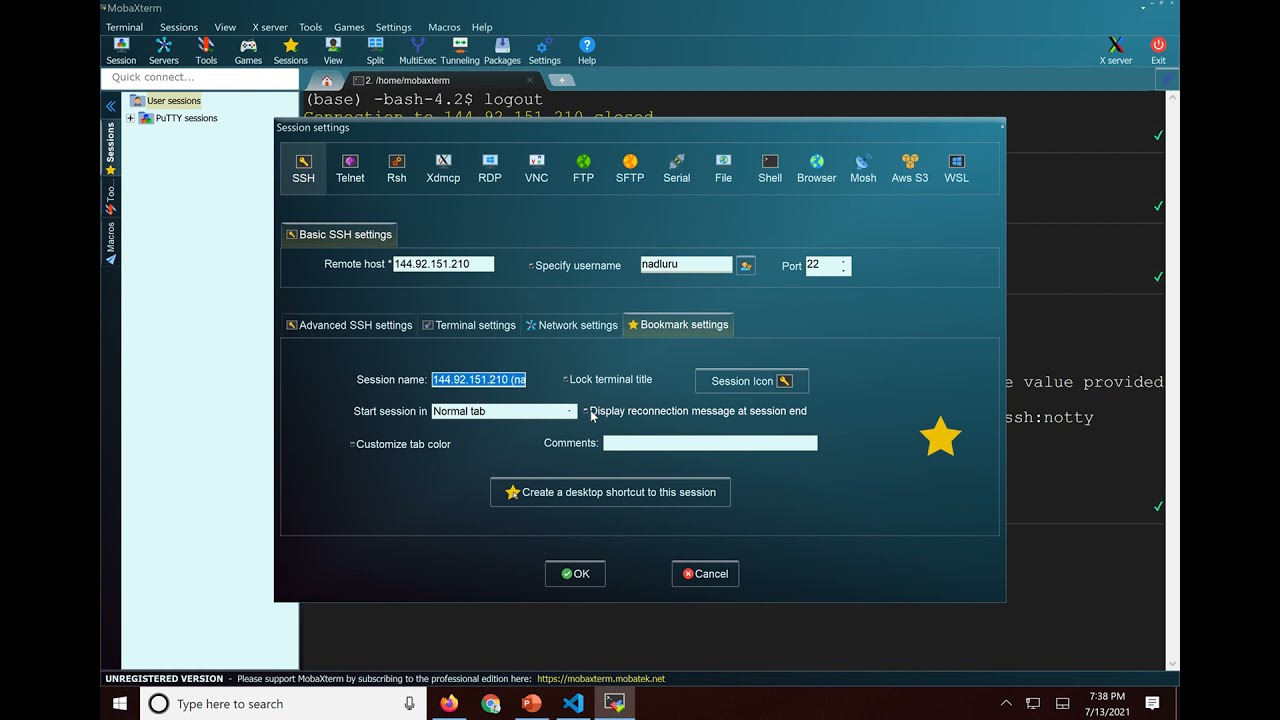Open Advanced SSH settings tab
Viewport: 1280px width, 720px height.
tap(349, 325)
